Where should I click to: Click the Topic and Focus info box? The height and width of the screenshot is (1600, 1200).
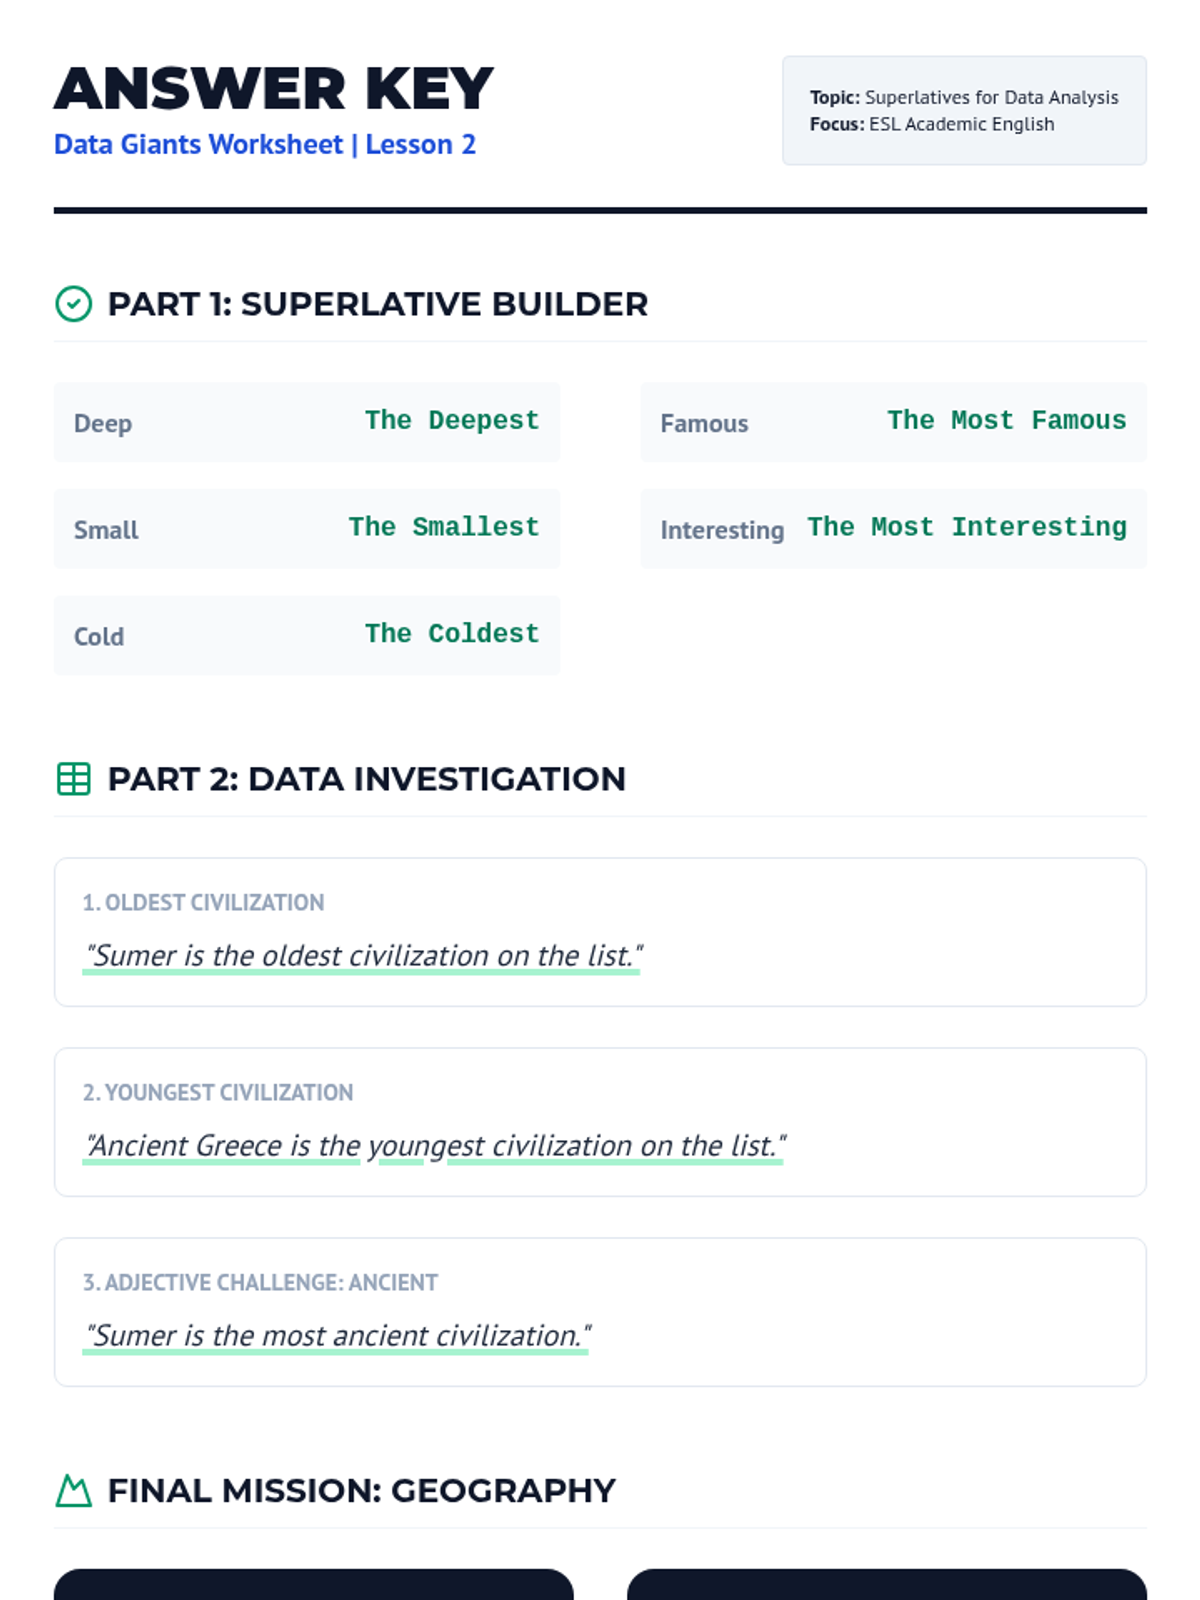coord(964,111)
